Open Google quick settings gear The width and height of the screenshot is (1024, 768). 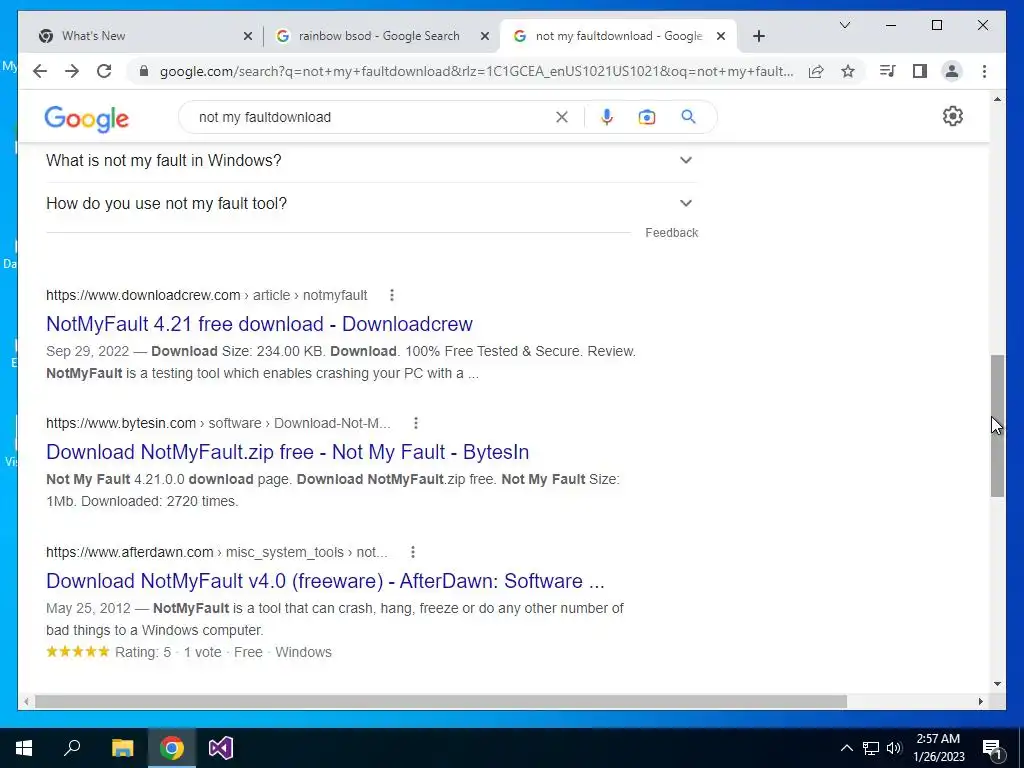pos(953,116)
